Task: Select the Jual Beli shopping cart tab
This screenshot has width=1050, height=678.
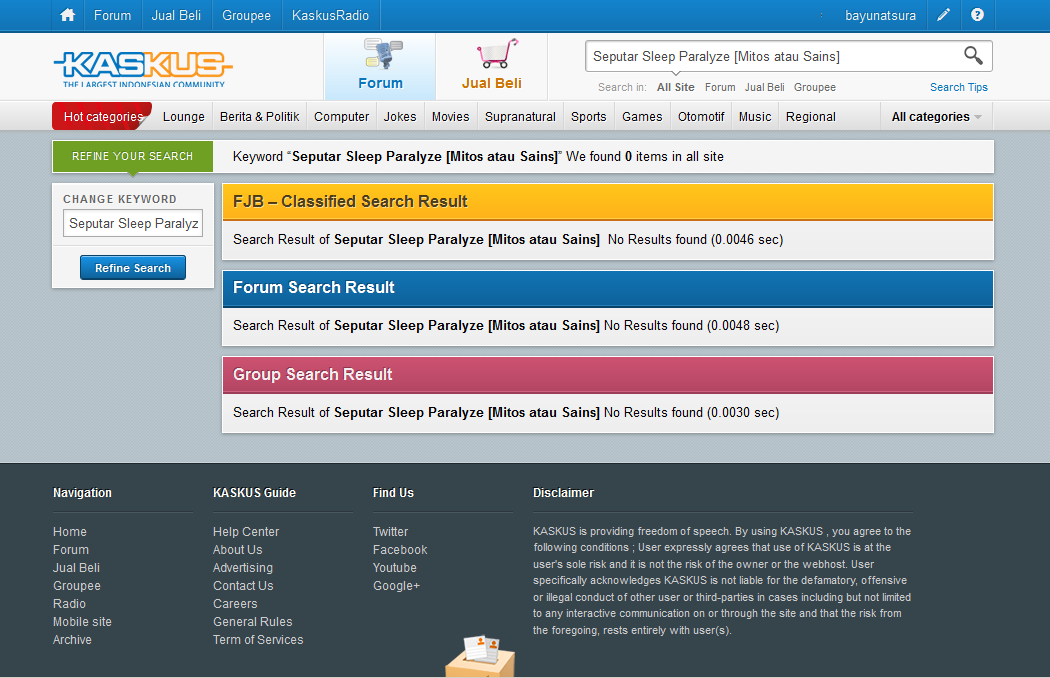Action: (492, 66)
